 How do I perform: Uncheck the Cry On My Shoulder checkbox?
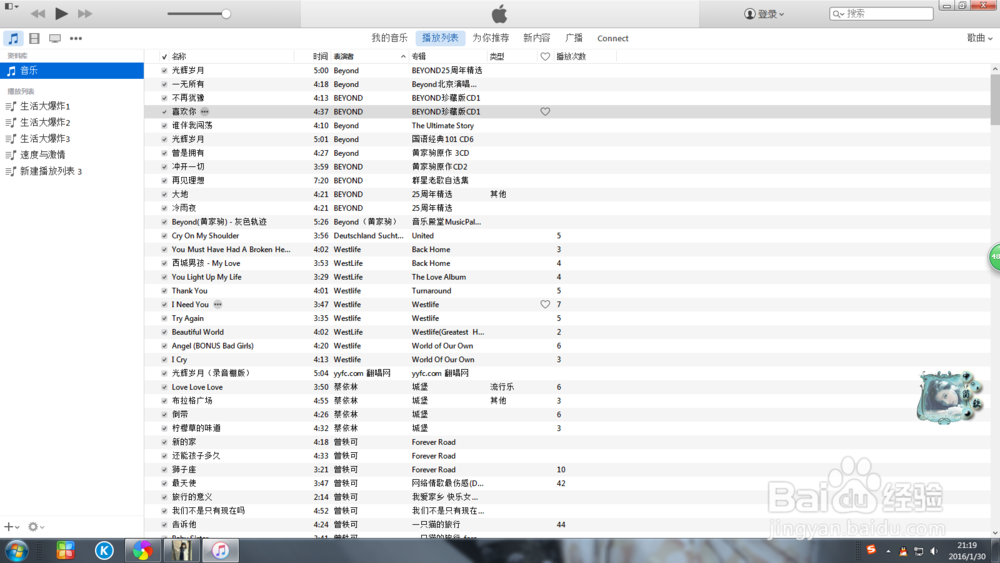click(165, 235)
